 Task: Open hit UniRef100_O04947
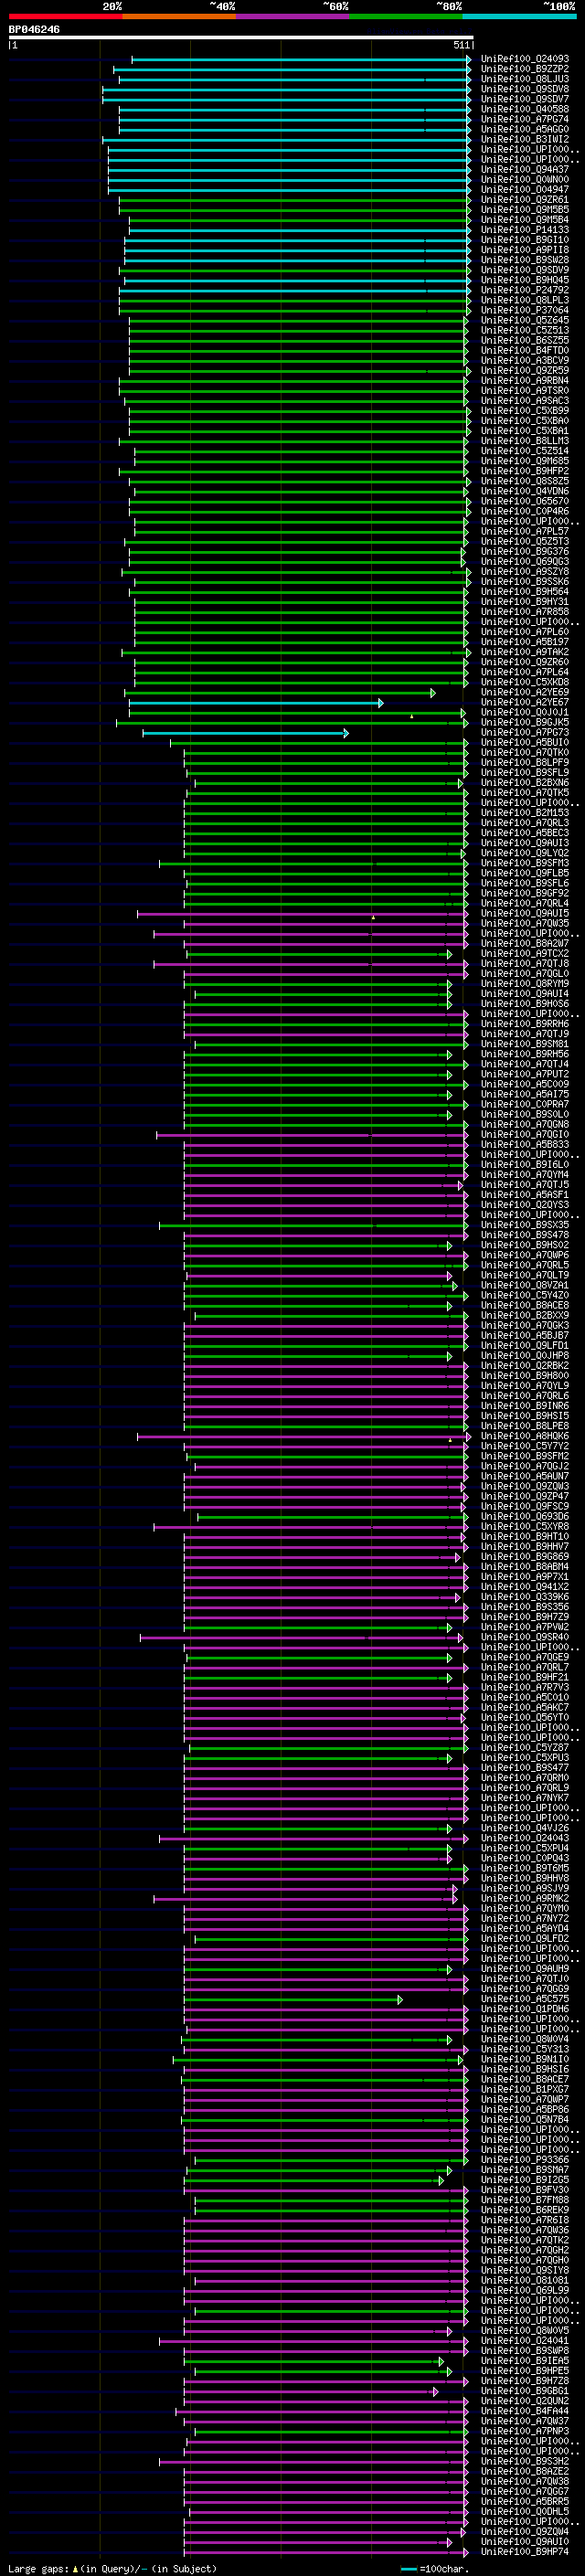pos(525,190)
